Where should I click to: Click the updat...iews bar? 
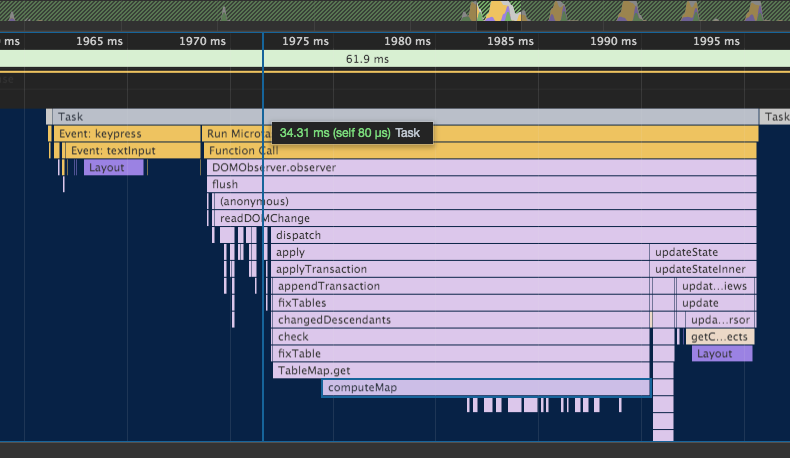pyautogui.click(x=715, y=286)
